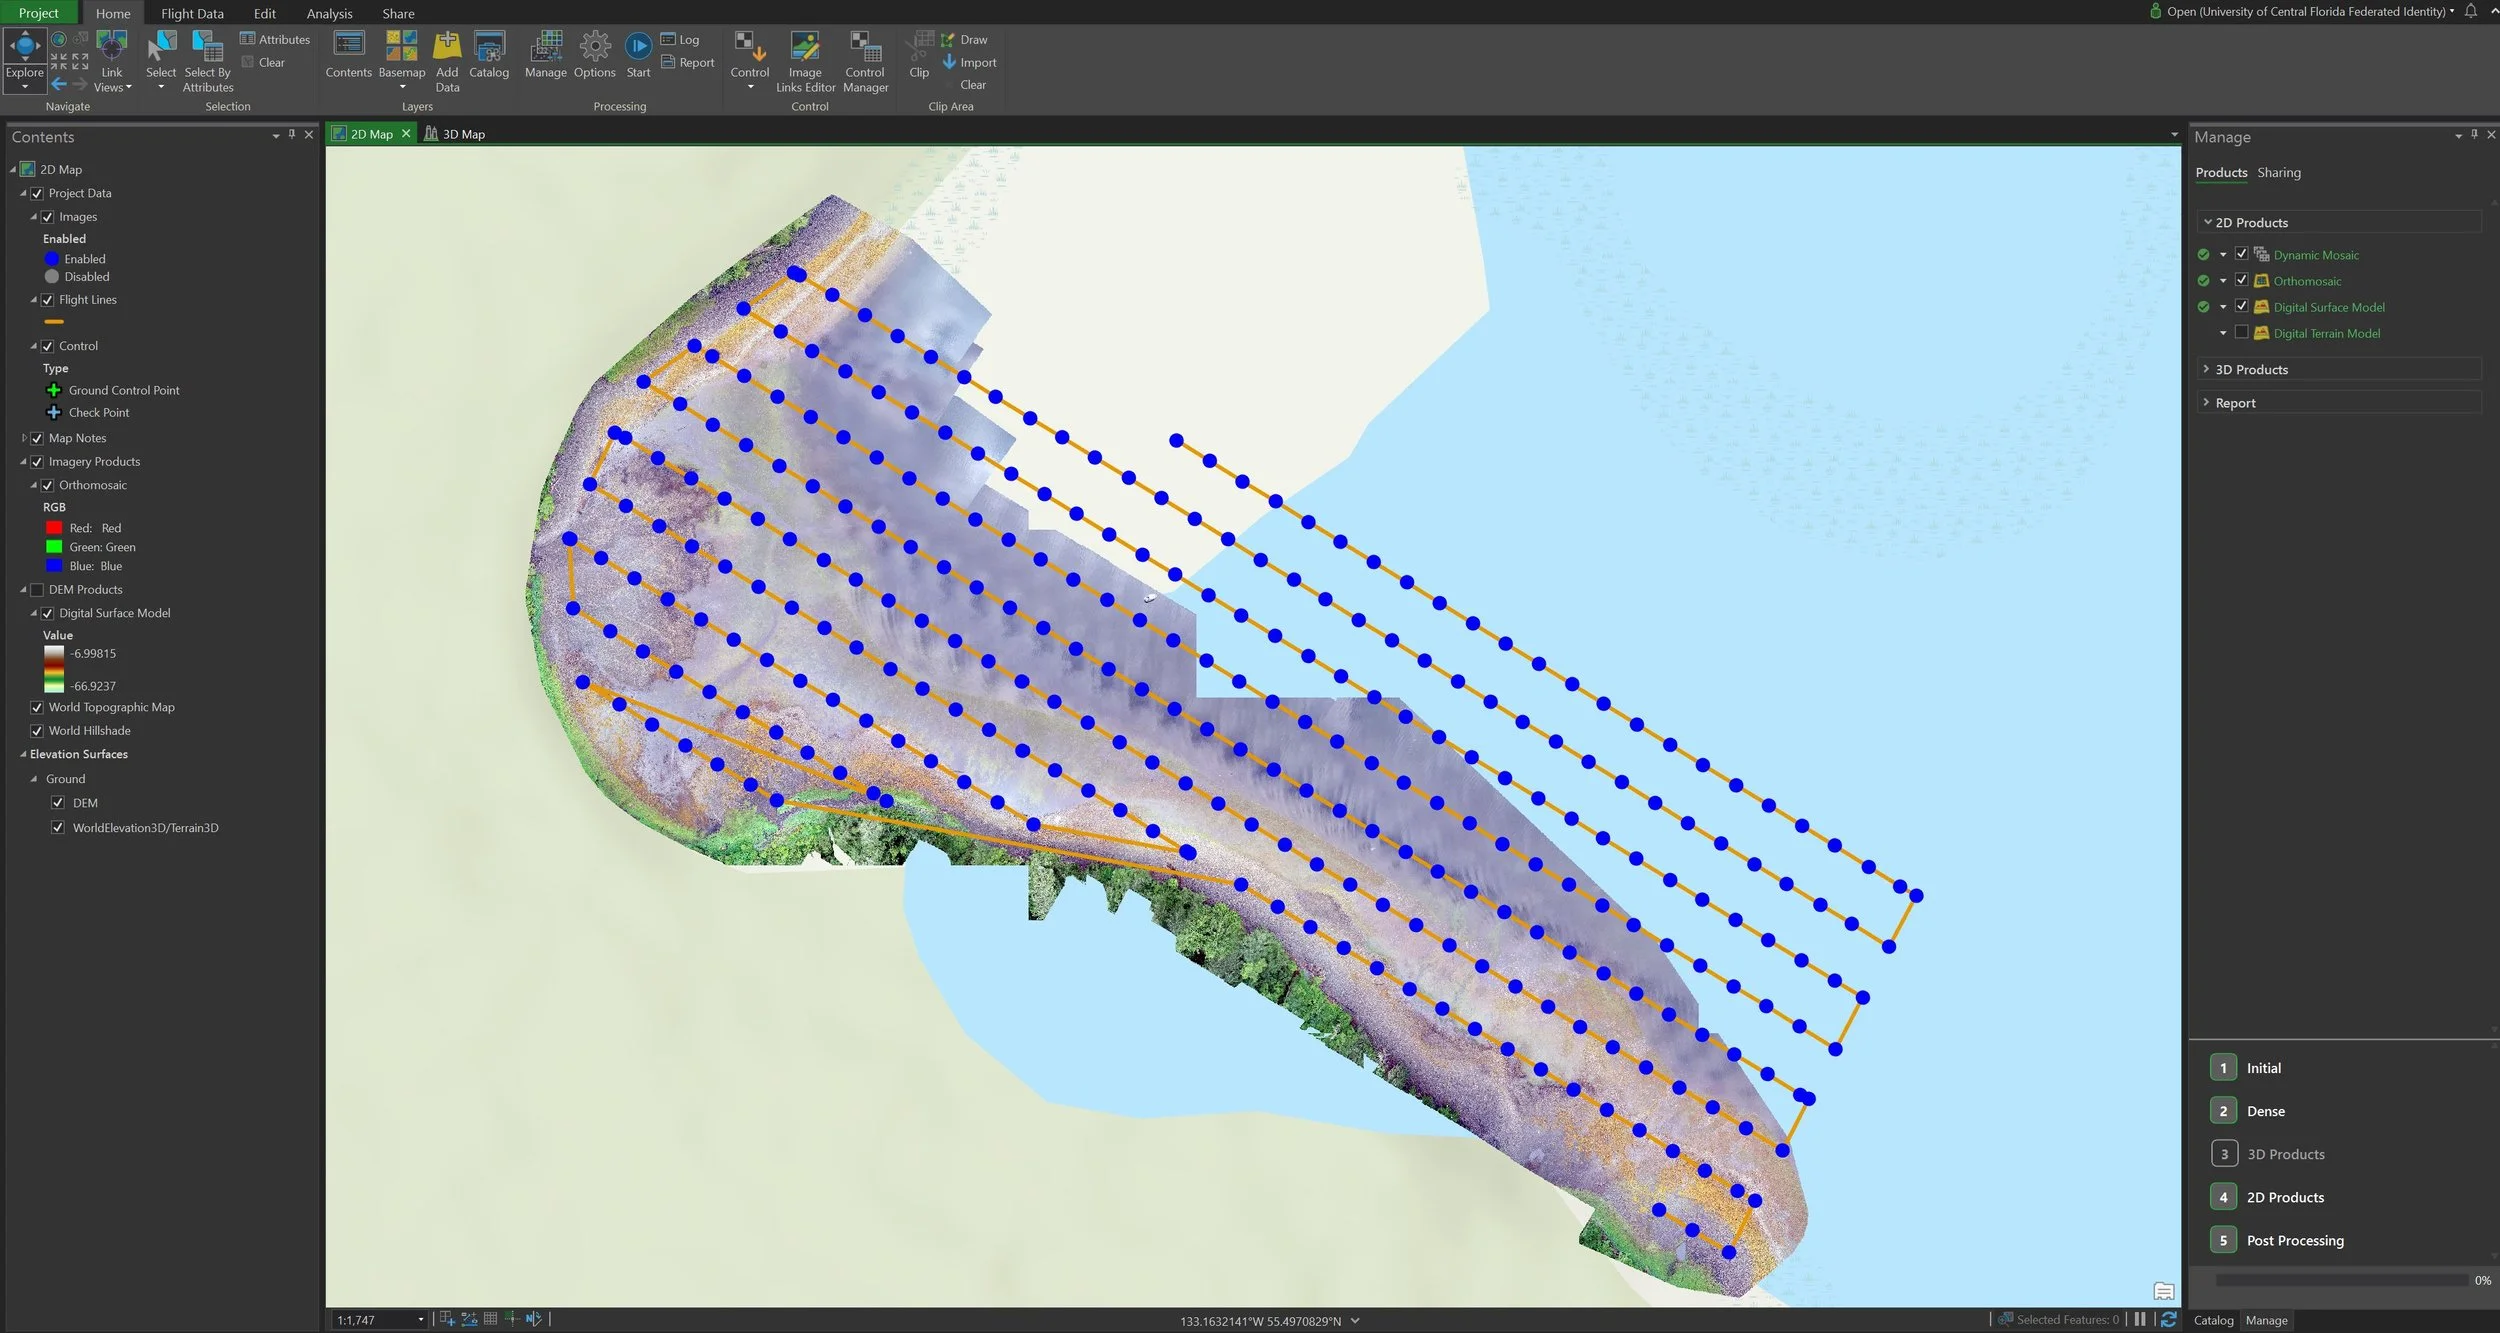
Task: Click the Basemap icon in Layers group
Action: pos(401,47)
